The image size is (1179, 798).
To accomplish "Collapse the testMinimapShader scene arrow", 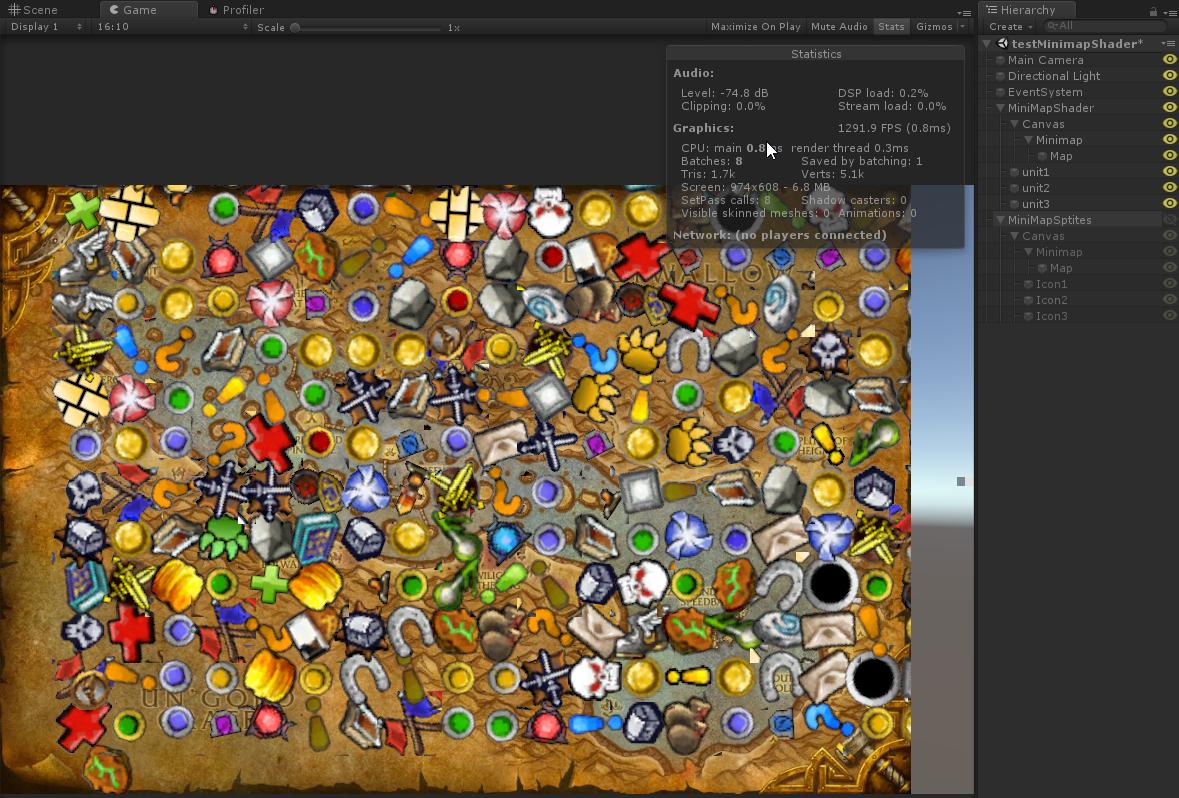I will tap(987, 44).
